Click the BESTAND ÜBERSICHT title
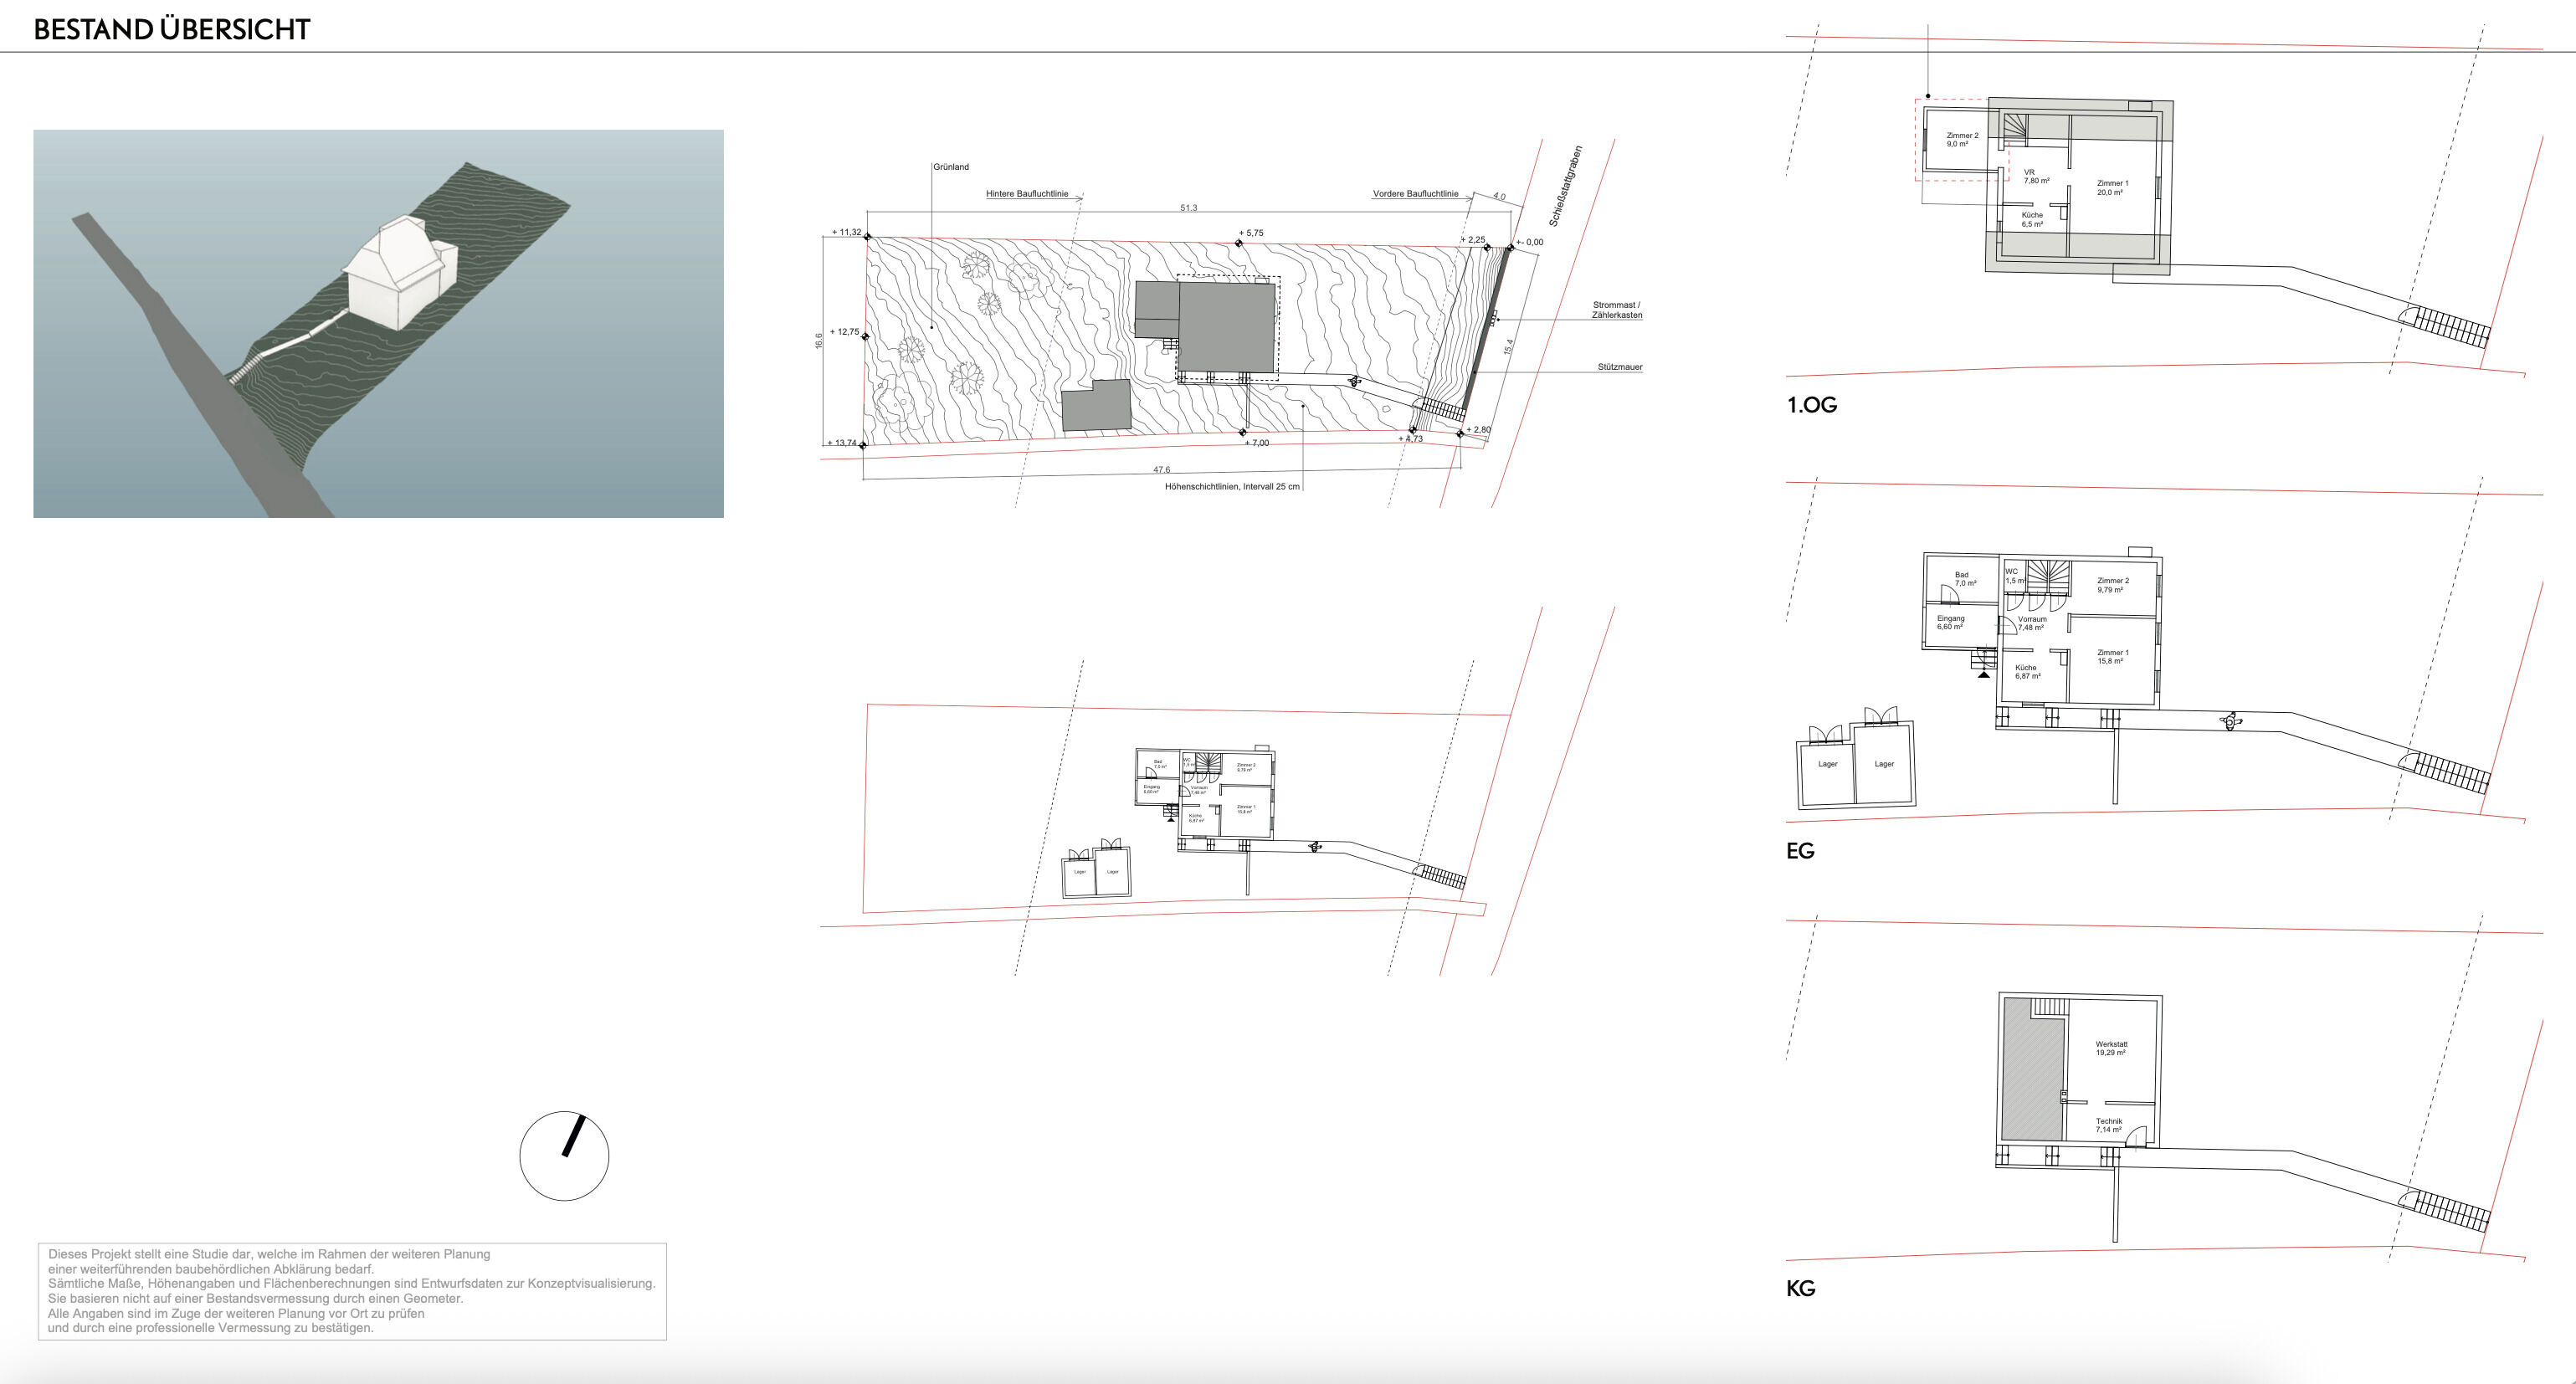This screenshot has height=1384, width=2576. [172, 29]
